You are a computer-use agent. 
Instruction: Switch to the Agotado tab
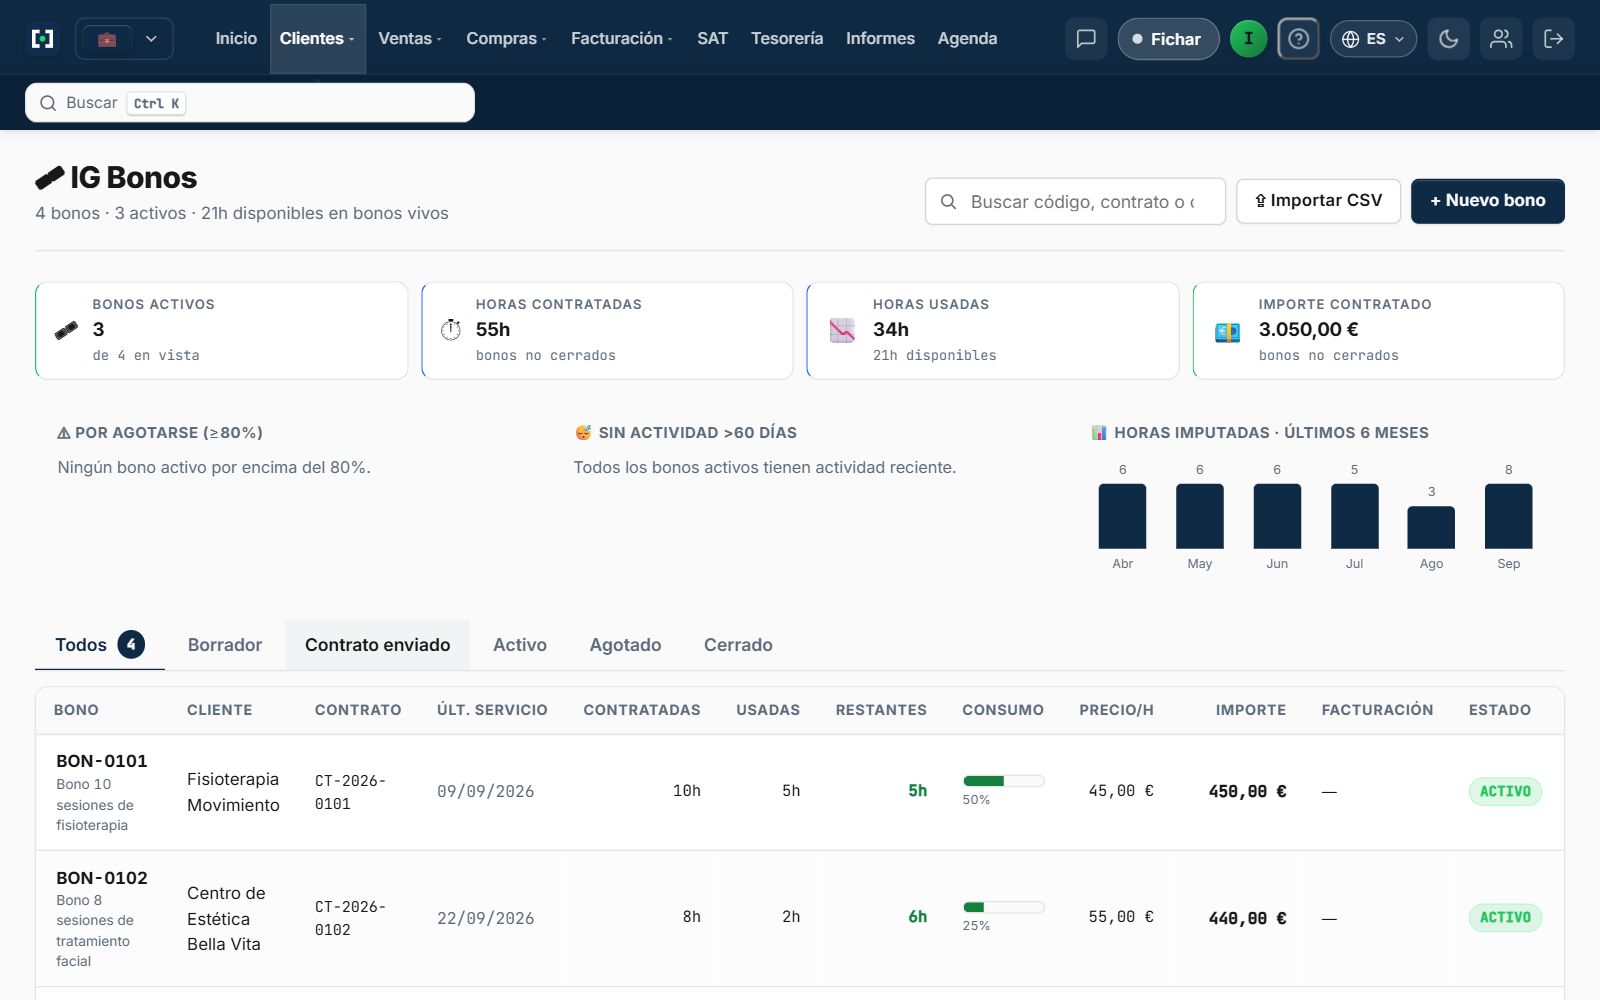coord(625,645)
